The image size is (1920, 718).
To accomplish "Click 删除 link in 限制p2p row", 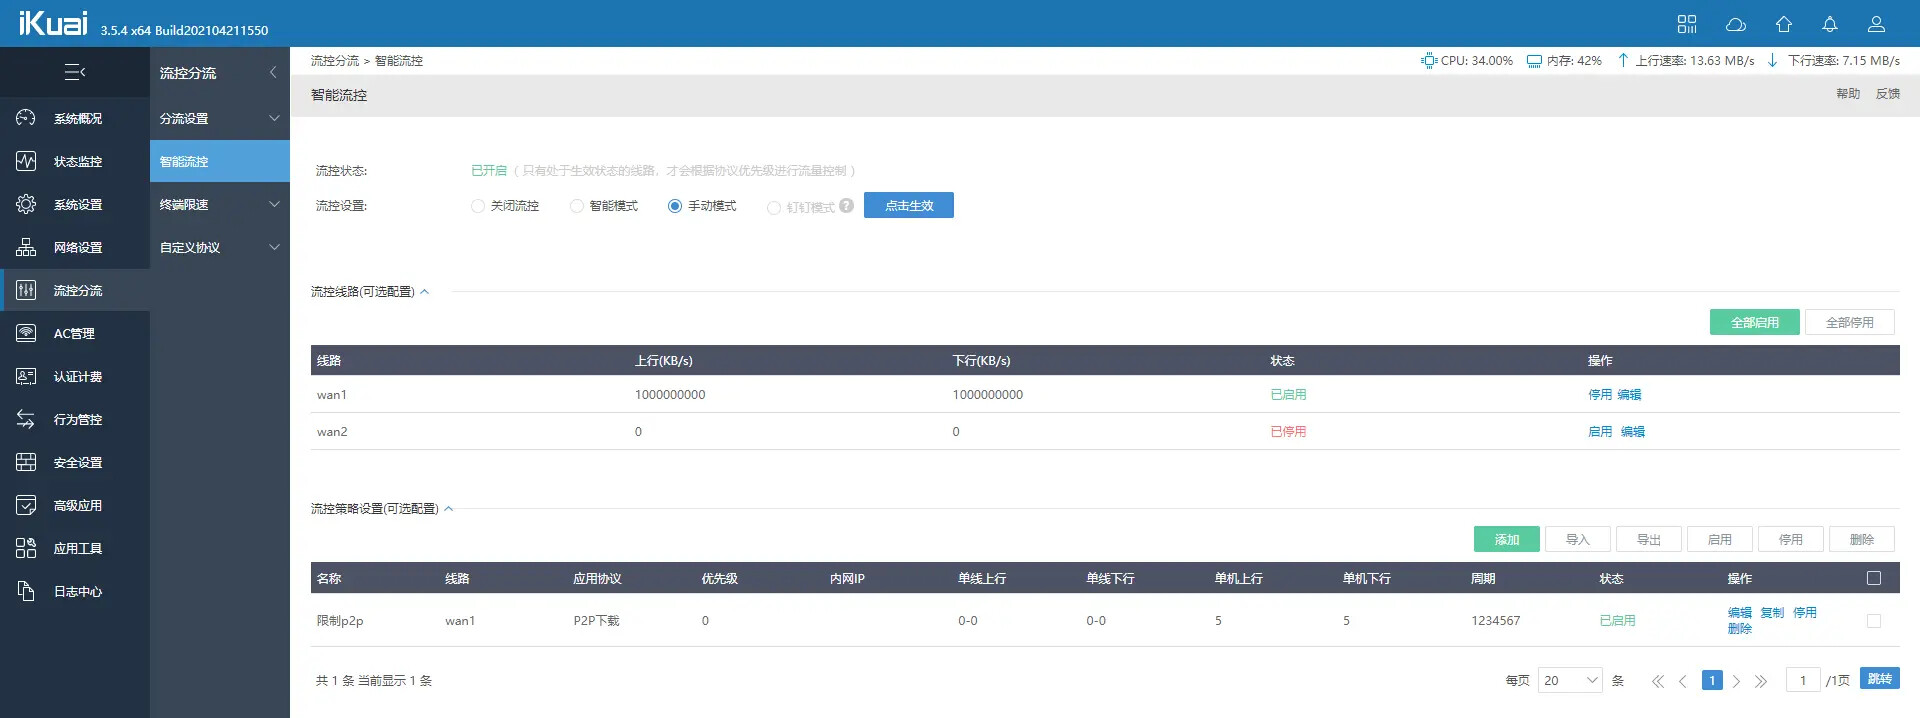I will pos(1740,629).
